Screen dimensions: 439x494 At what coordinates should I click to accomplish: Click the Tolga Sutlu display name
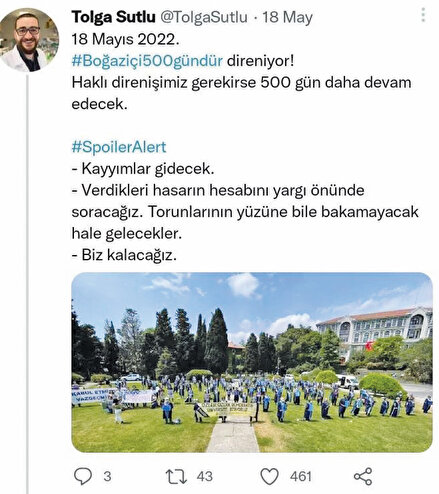(114, 17)
